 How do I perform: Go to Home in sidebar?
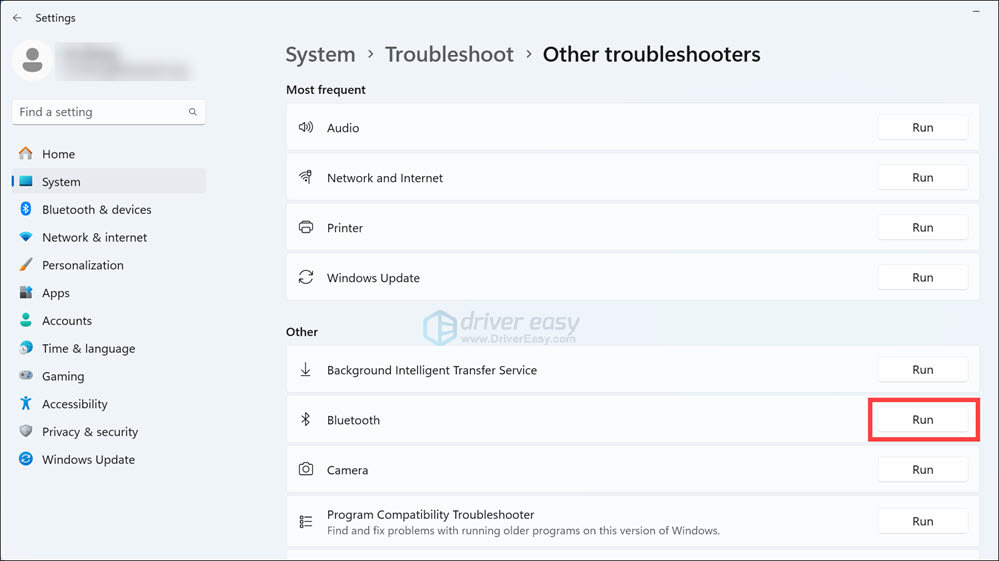(x=58, y=154)
